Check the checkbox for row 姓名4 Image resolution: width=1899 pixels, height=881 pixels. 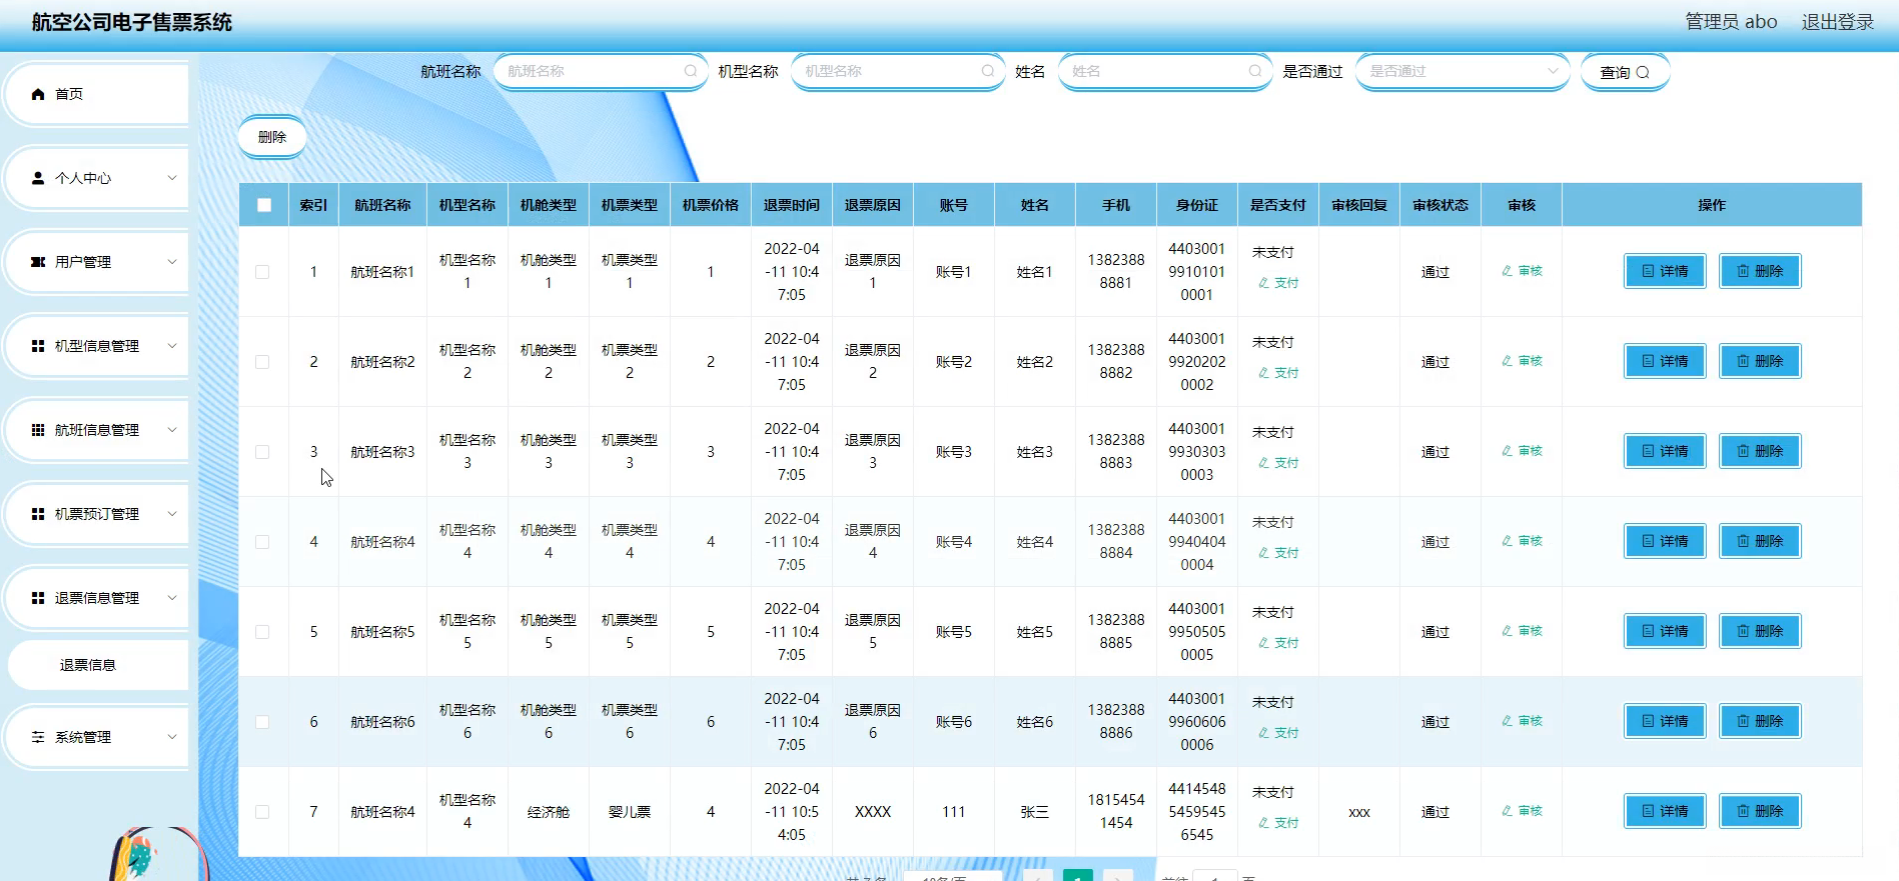click(262, 542)
